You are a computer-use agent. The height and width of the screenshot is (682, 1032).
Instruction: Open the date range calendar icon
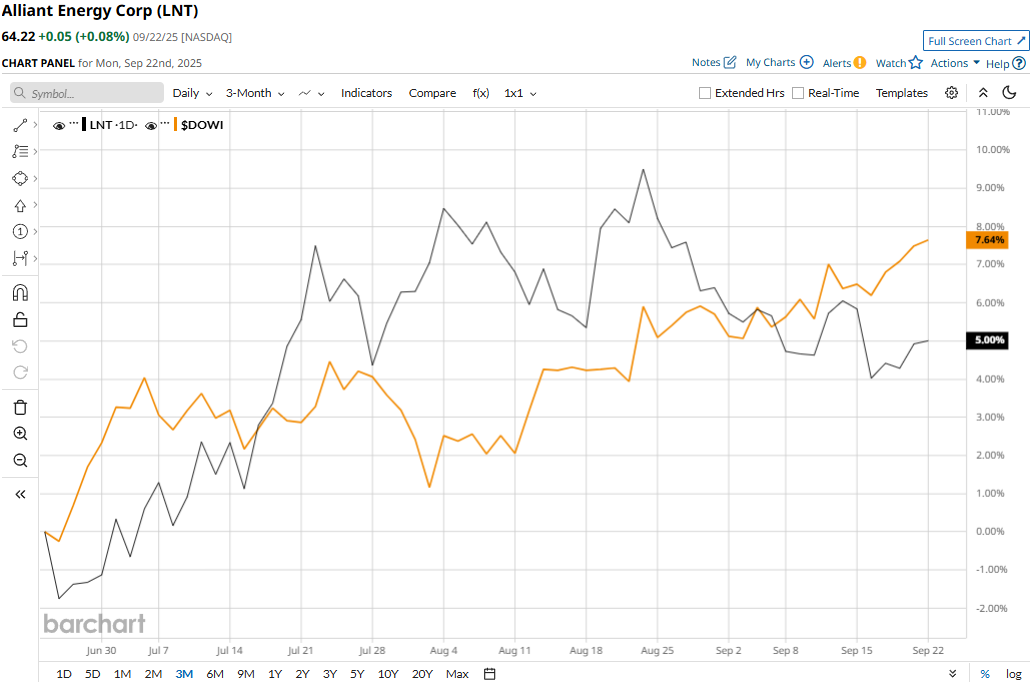click(x=489, y=673)
